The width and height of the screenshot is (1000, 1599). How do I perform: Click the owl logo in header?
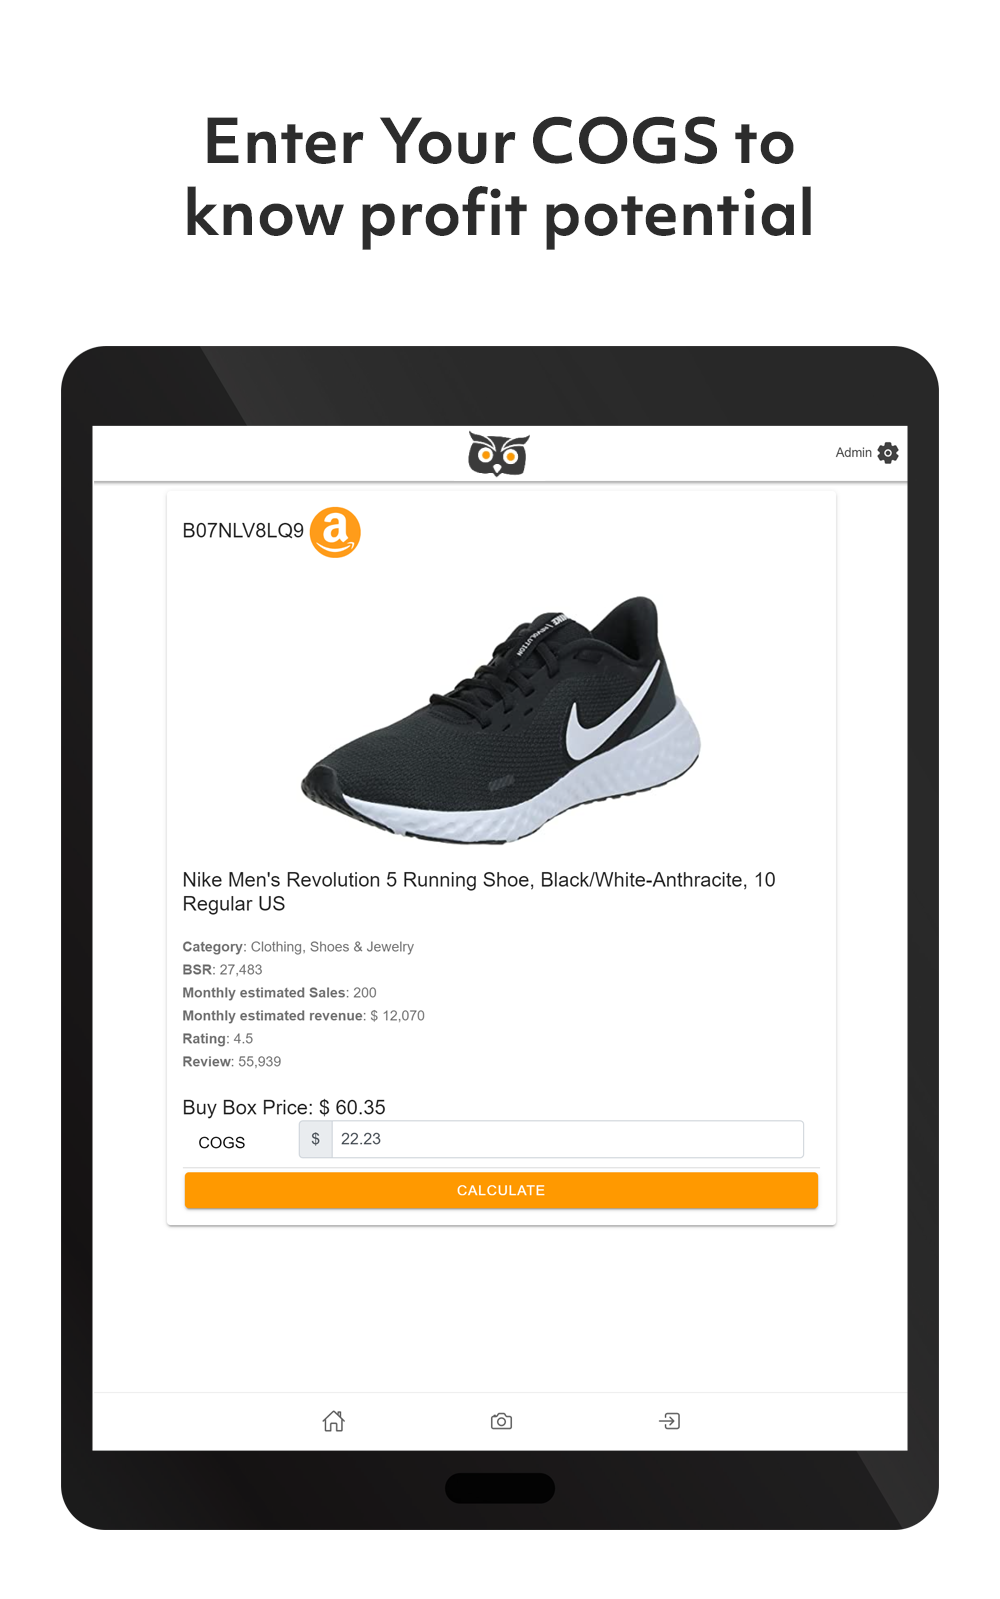[x=498, y=454]
